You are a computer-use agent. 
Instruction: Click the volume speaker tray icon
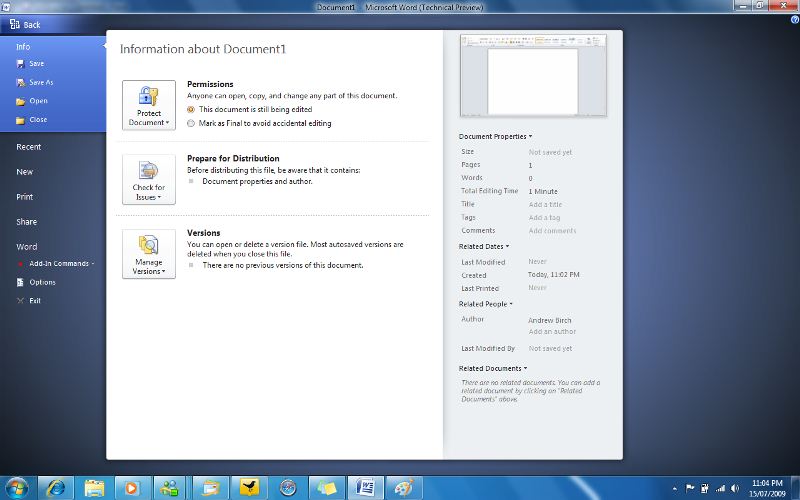coord(735,488)
